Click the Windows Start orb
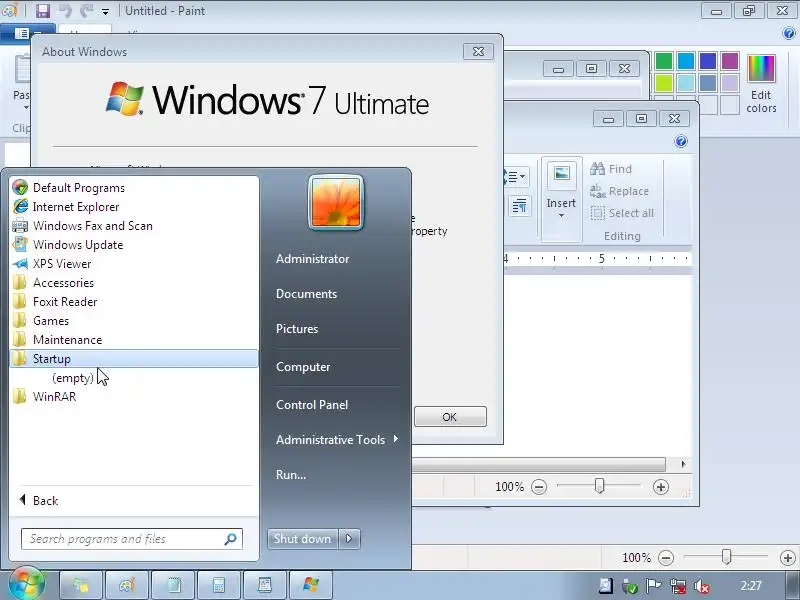Image resolution: width=800 pixels, height=600 pixels. [x=27, y=584]
